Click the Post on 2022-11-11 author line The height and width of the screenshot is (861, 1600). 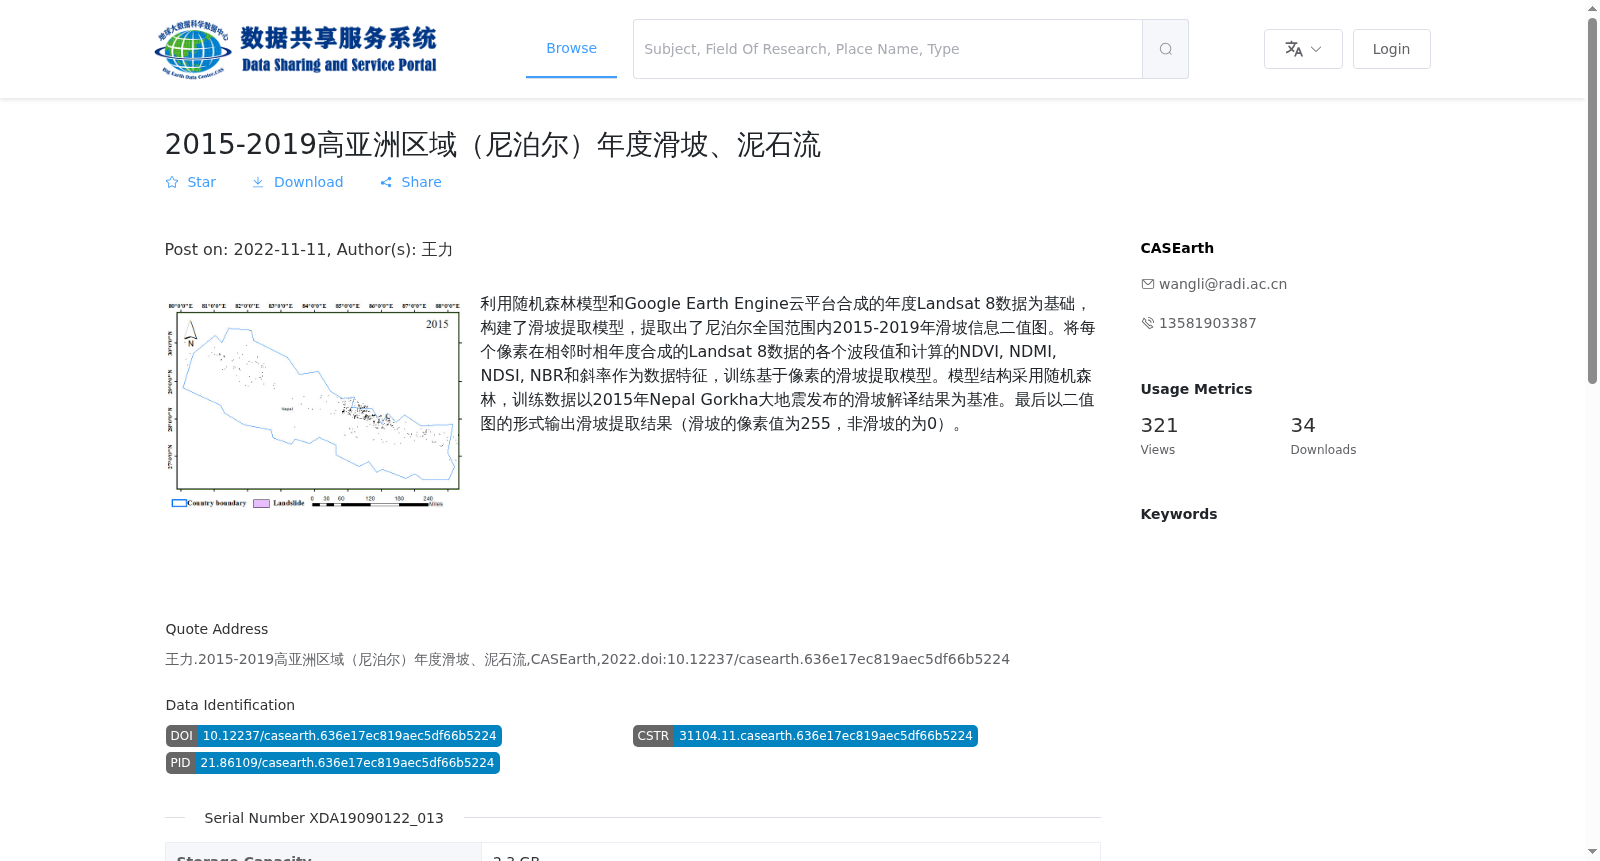pos(308,249)
